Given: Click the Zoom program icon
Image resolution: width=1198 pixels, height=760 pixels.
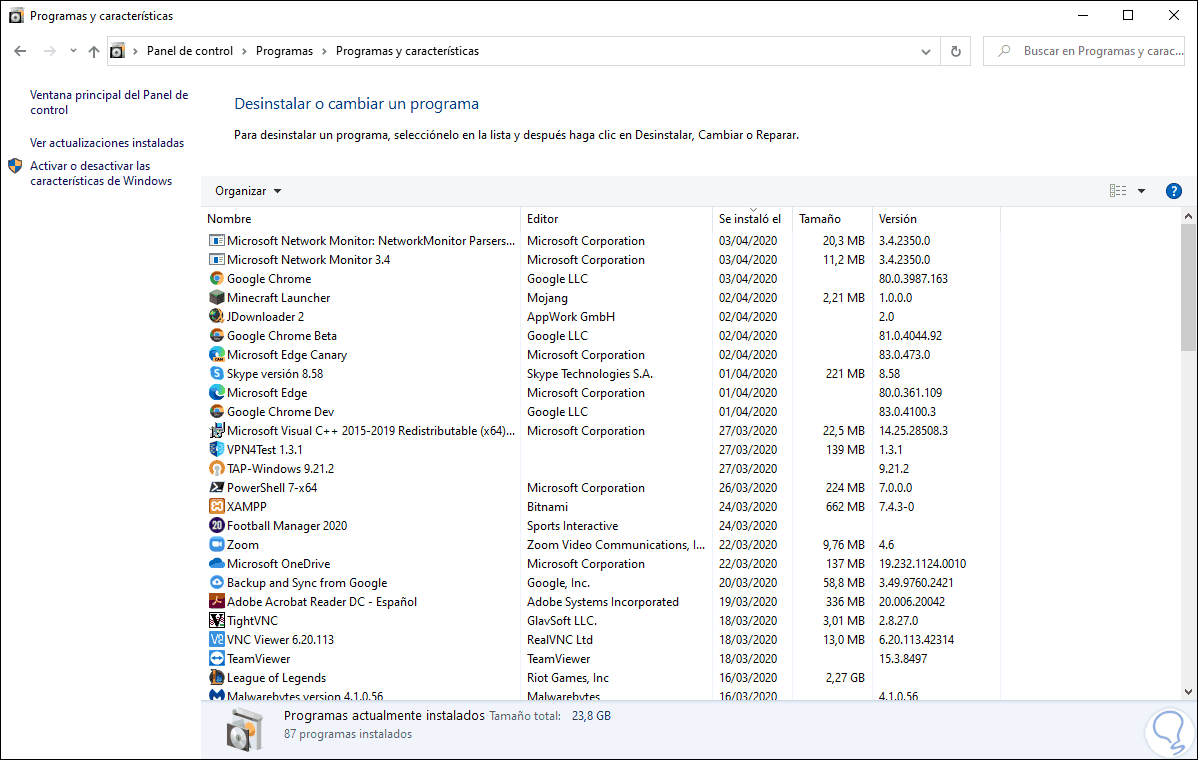Looking at the screenshot, I should tap(217, 545).
